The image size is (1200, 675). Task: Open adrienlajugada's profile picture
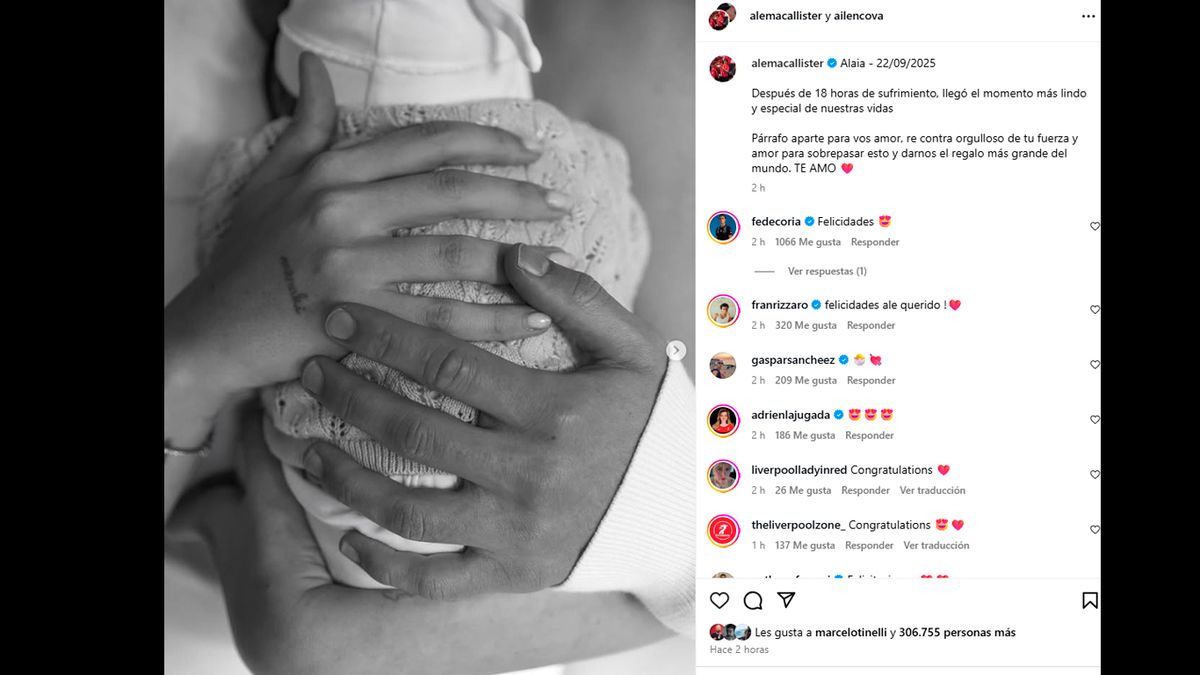[x=723, y=421]
